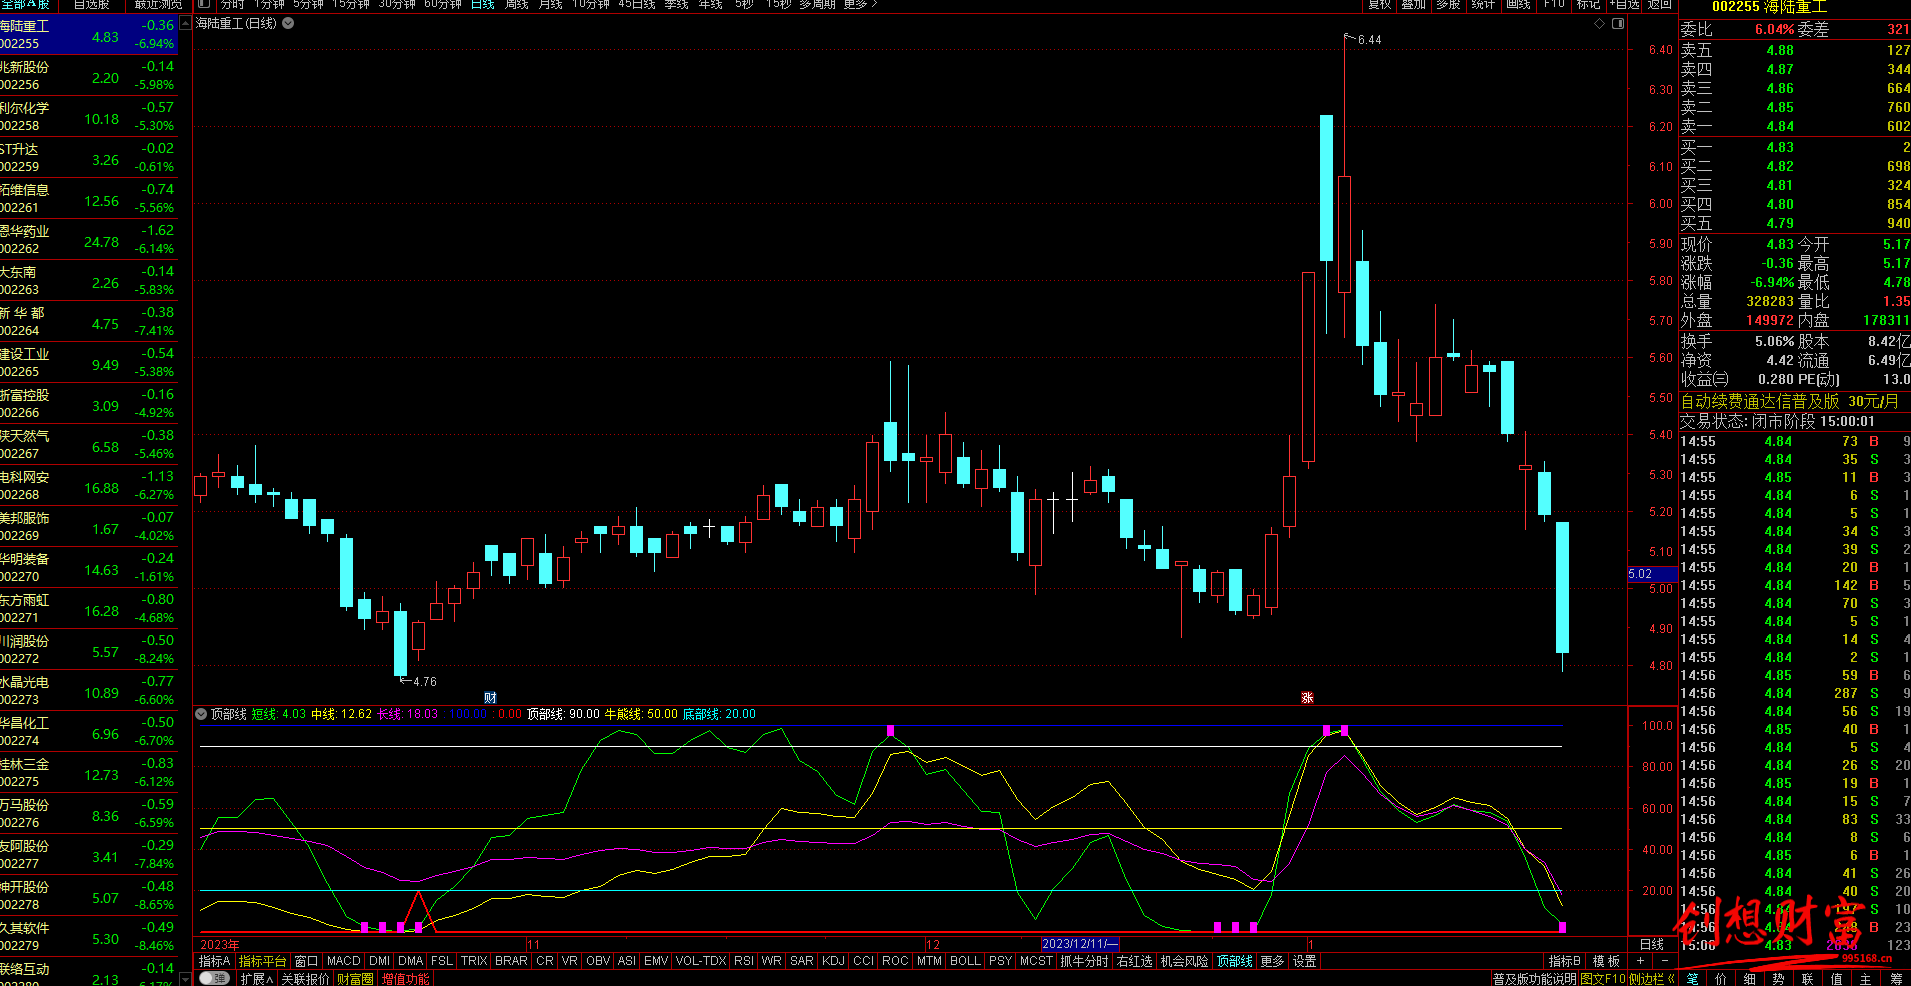Expand the 扩展 panel
This screenshot has width=1911, height=986.
click(257, 979)
